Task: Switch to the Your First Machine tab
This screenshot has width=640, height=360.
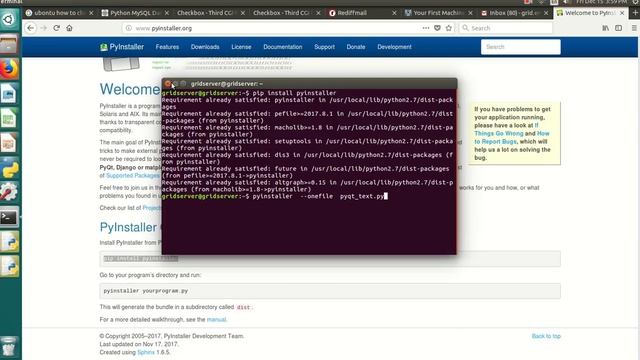Action: click(438, 13)
